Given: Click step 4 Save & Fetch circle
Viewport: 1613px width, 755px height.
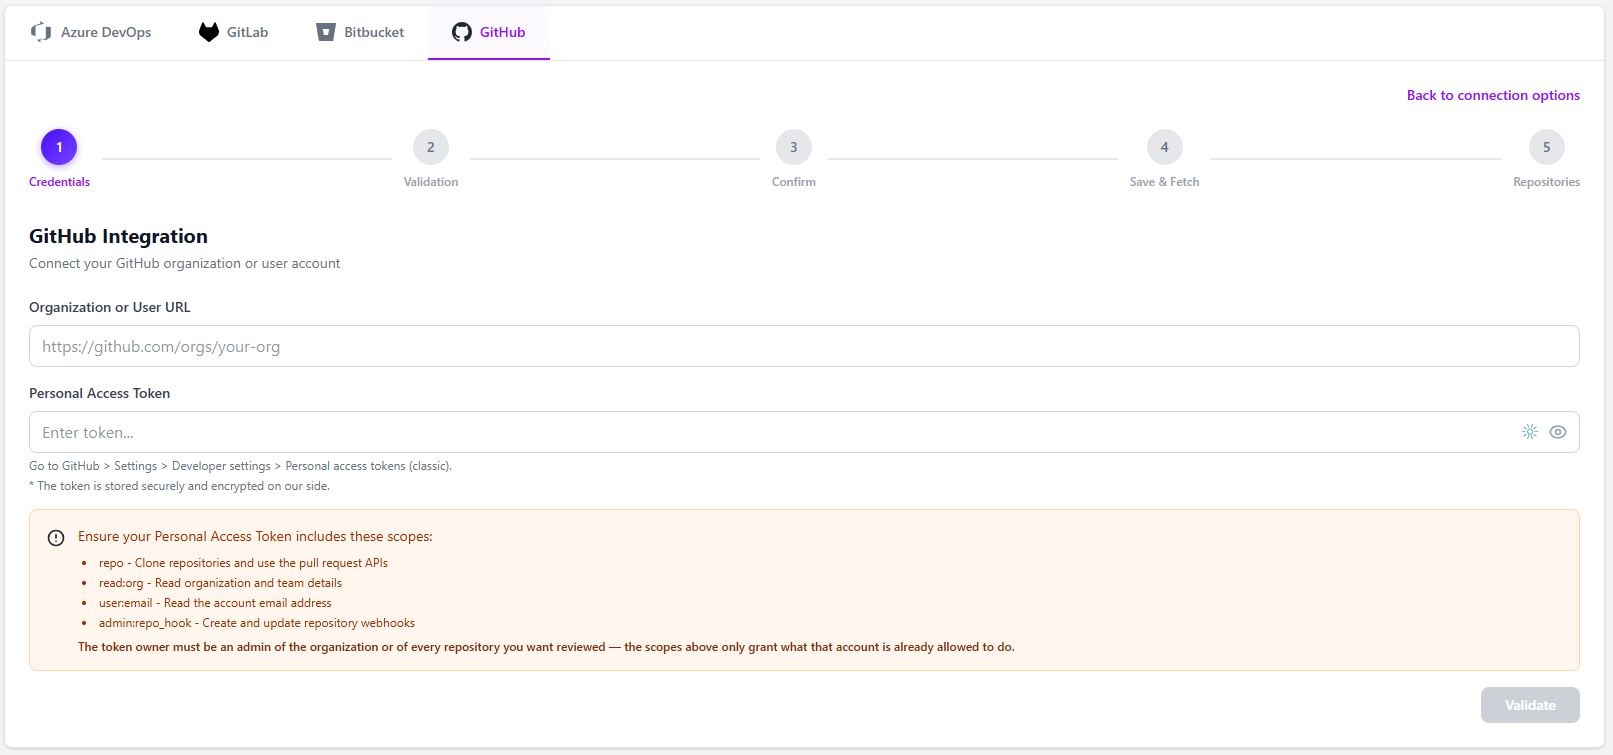Looking at the screenshot, I should [1164, 147].
